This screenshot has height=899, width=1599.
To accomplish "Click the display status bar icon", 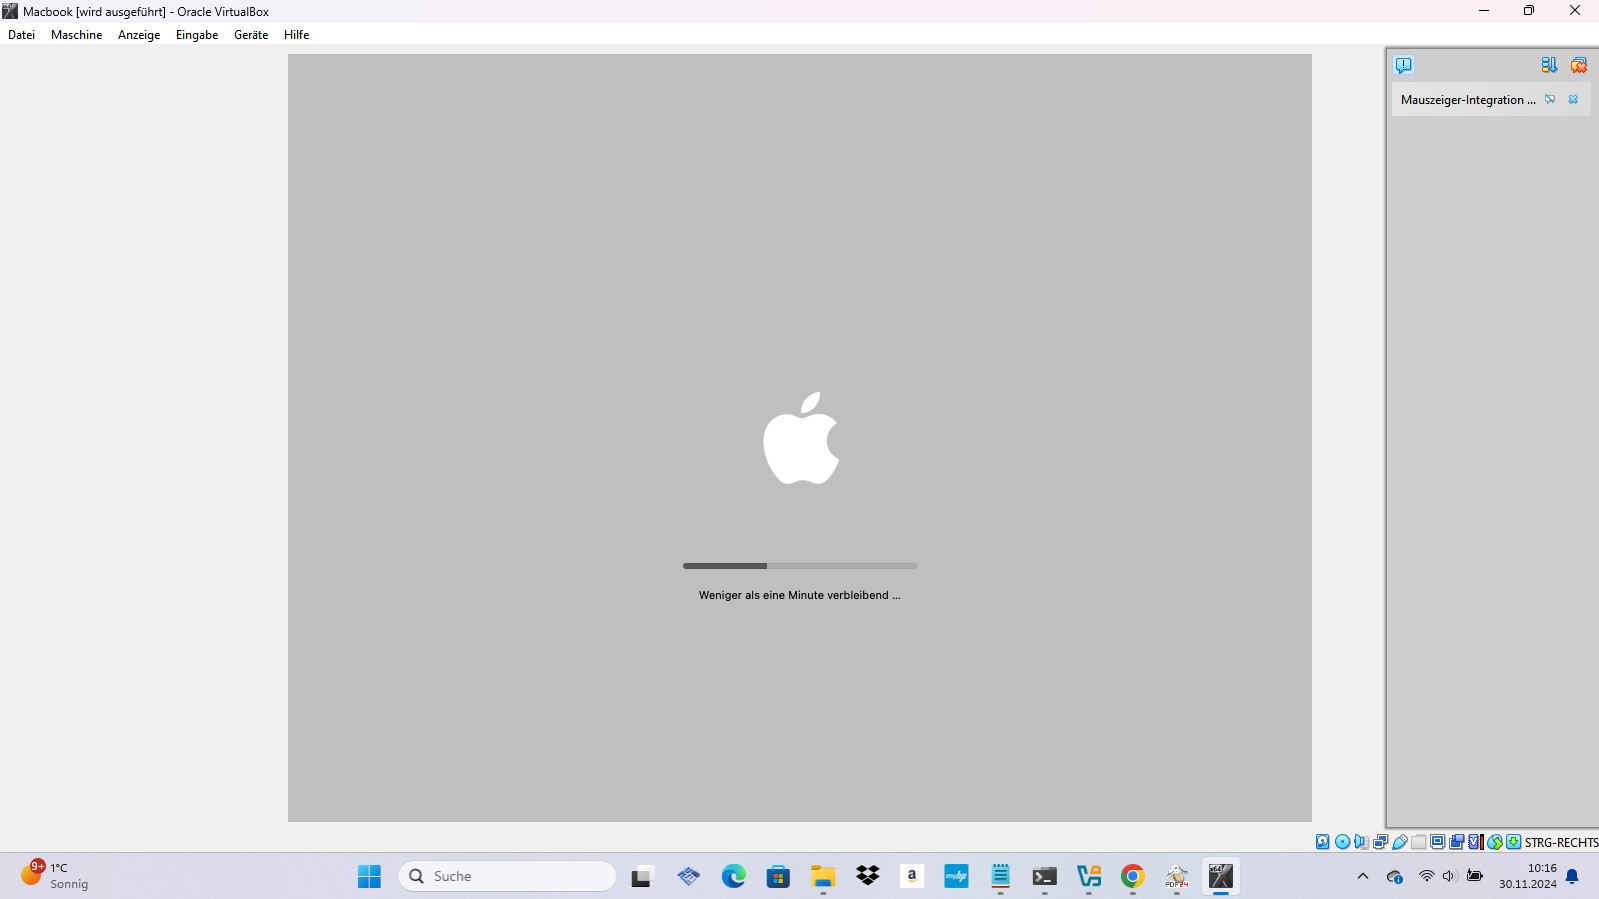I will [1437, 842].
